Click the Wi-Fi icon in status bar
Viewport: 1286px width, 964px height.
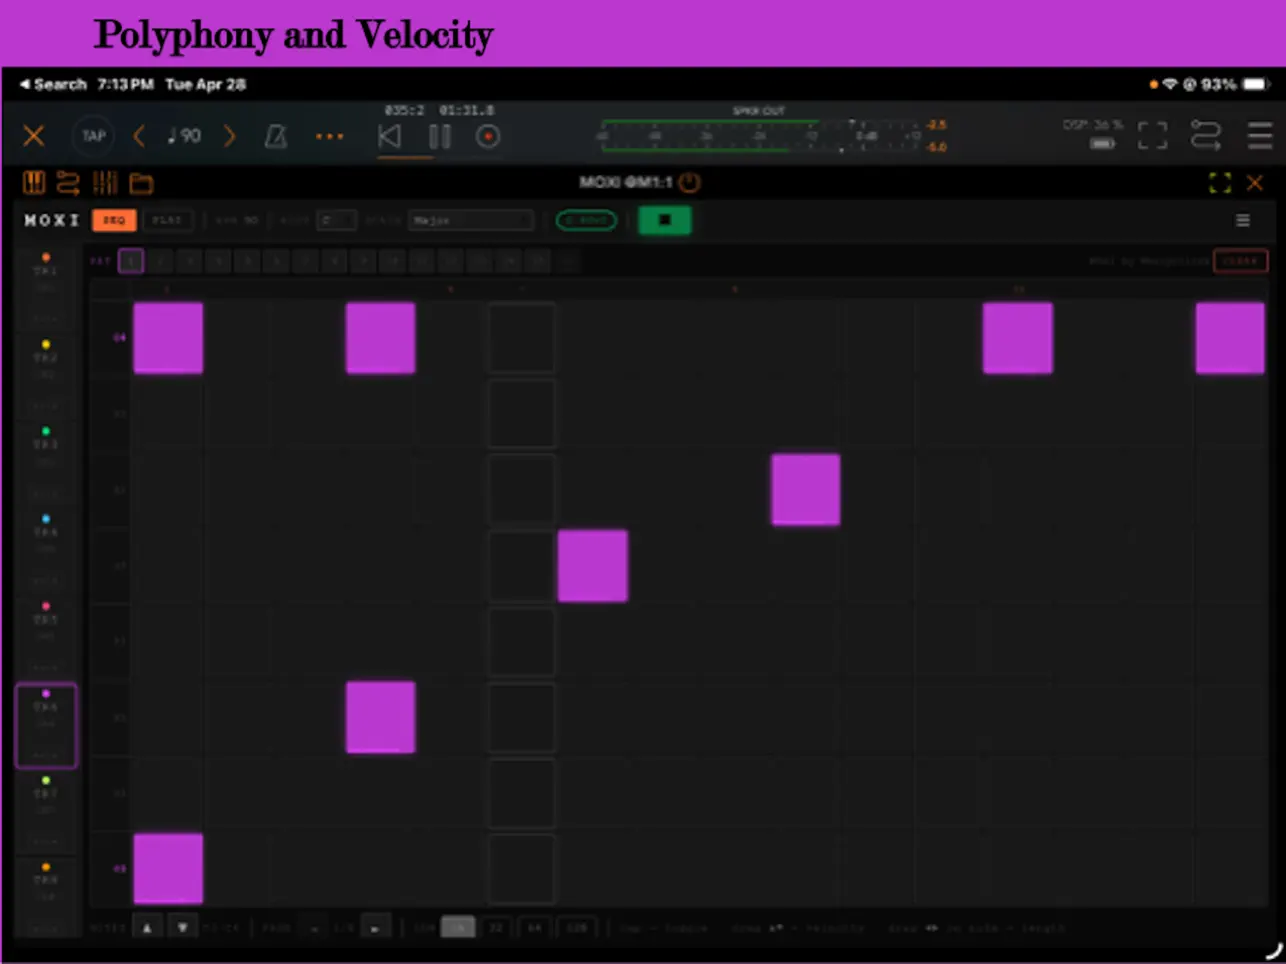coord(1169,85)
